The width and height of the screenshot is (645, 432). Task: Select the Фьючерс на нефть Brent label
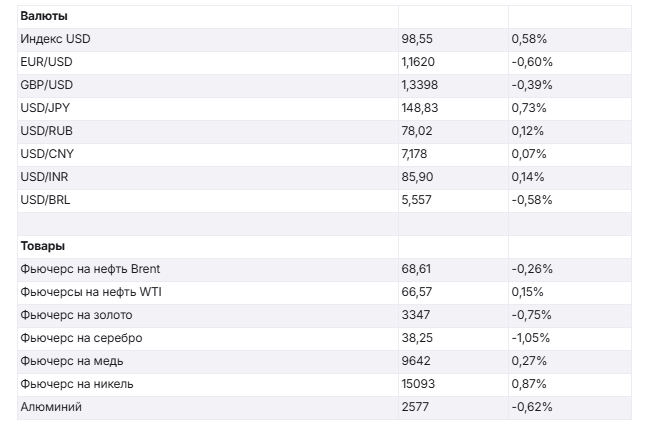pos(89,269)
